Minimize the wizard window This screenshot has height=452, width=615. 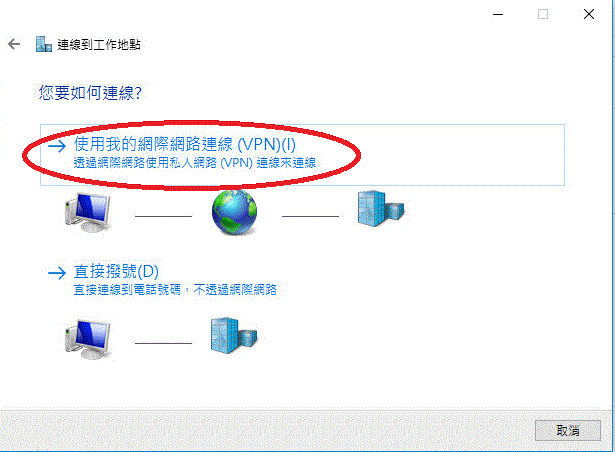click(x=498, y=15)
